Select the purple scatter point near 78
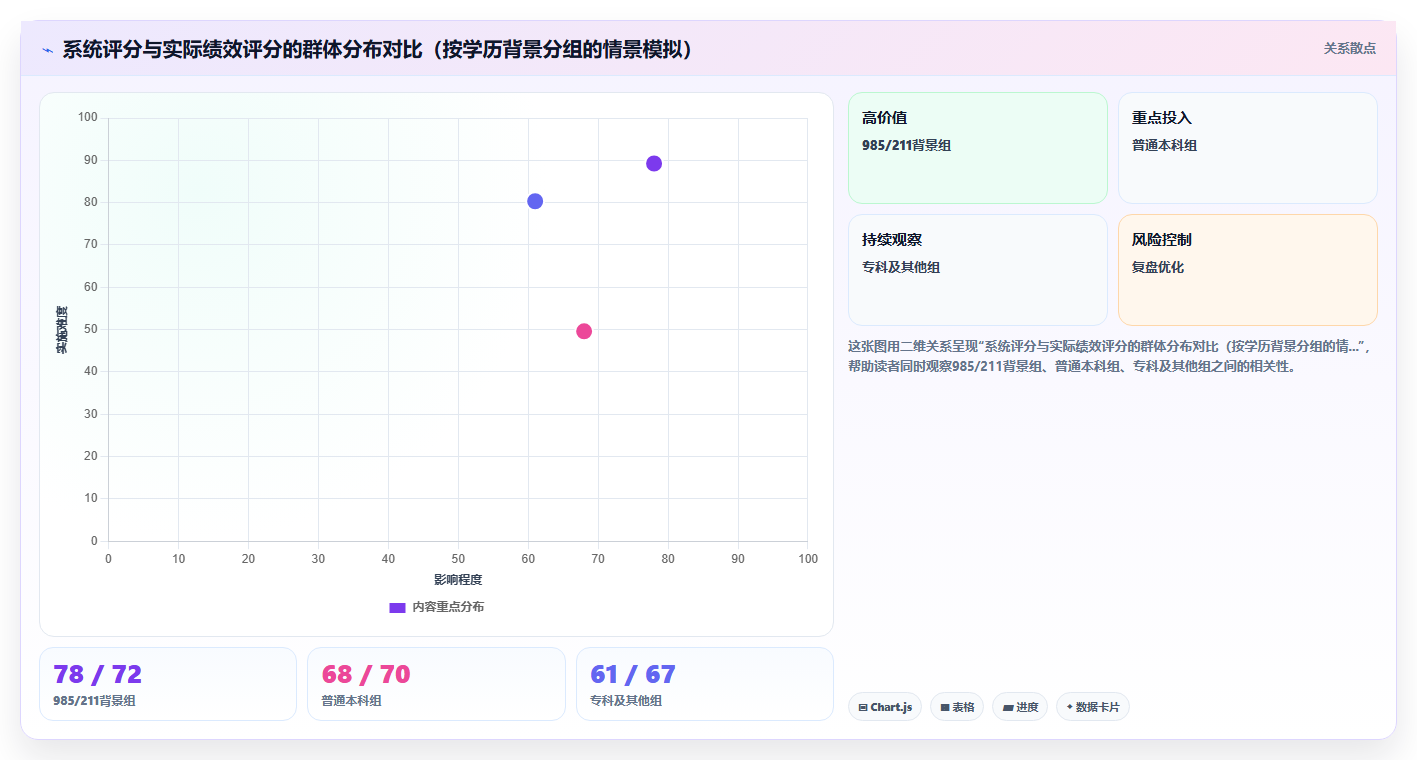Image resolution: width=1417 pixels, height=760 pixels. point(654,164)
